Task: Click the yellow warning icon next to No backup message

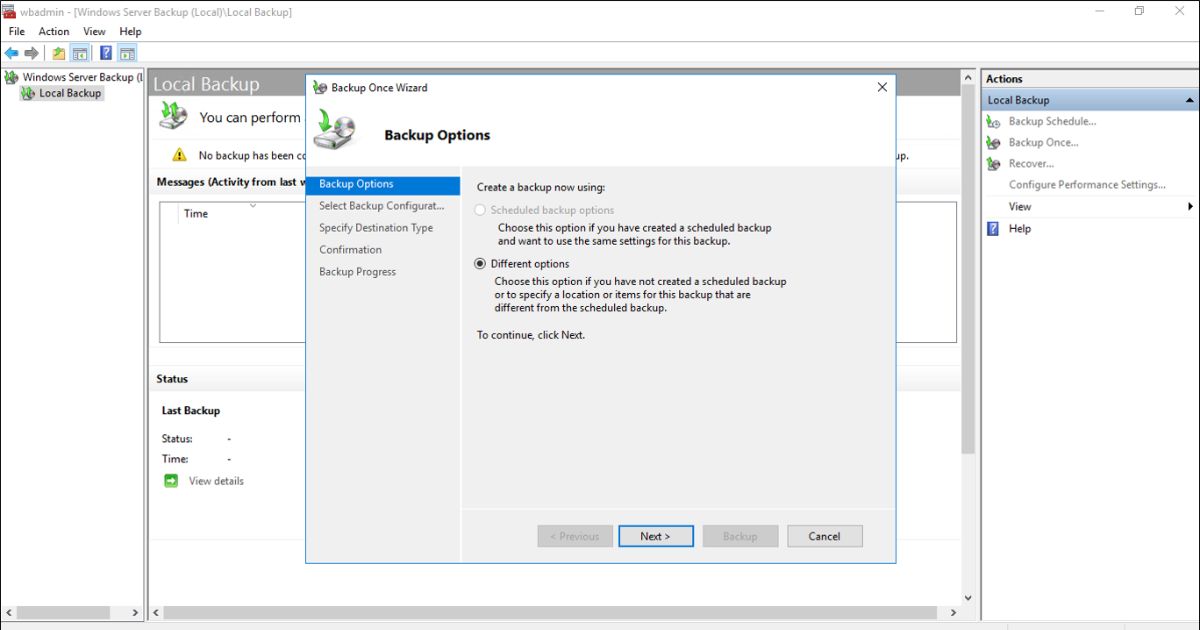Action: [179, 155]
